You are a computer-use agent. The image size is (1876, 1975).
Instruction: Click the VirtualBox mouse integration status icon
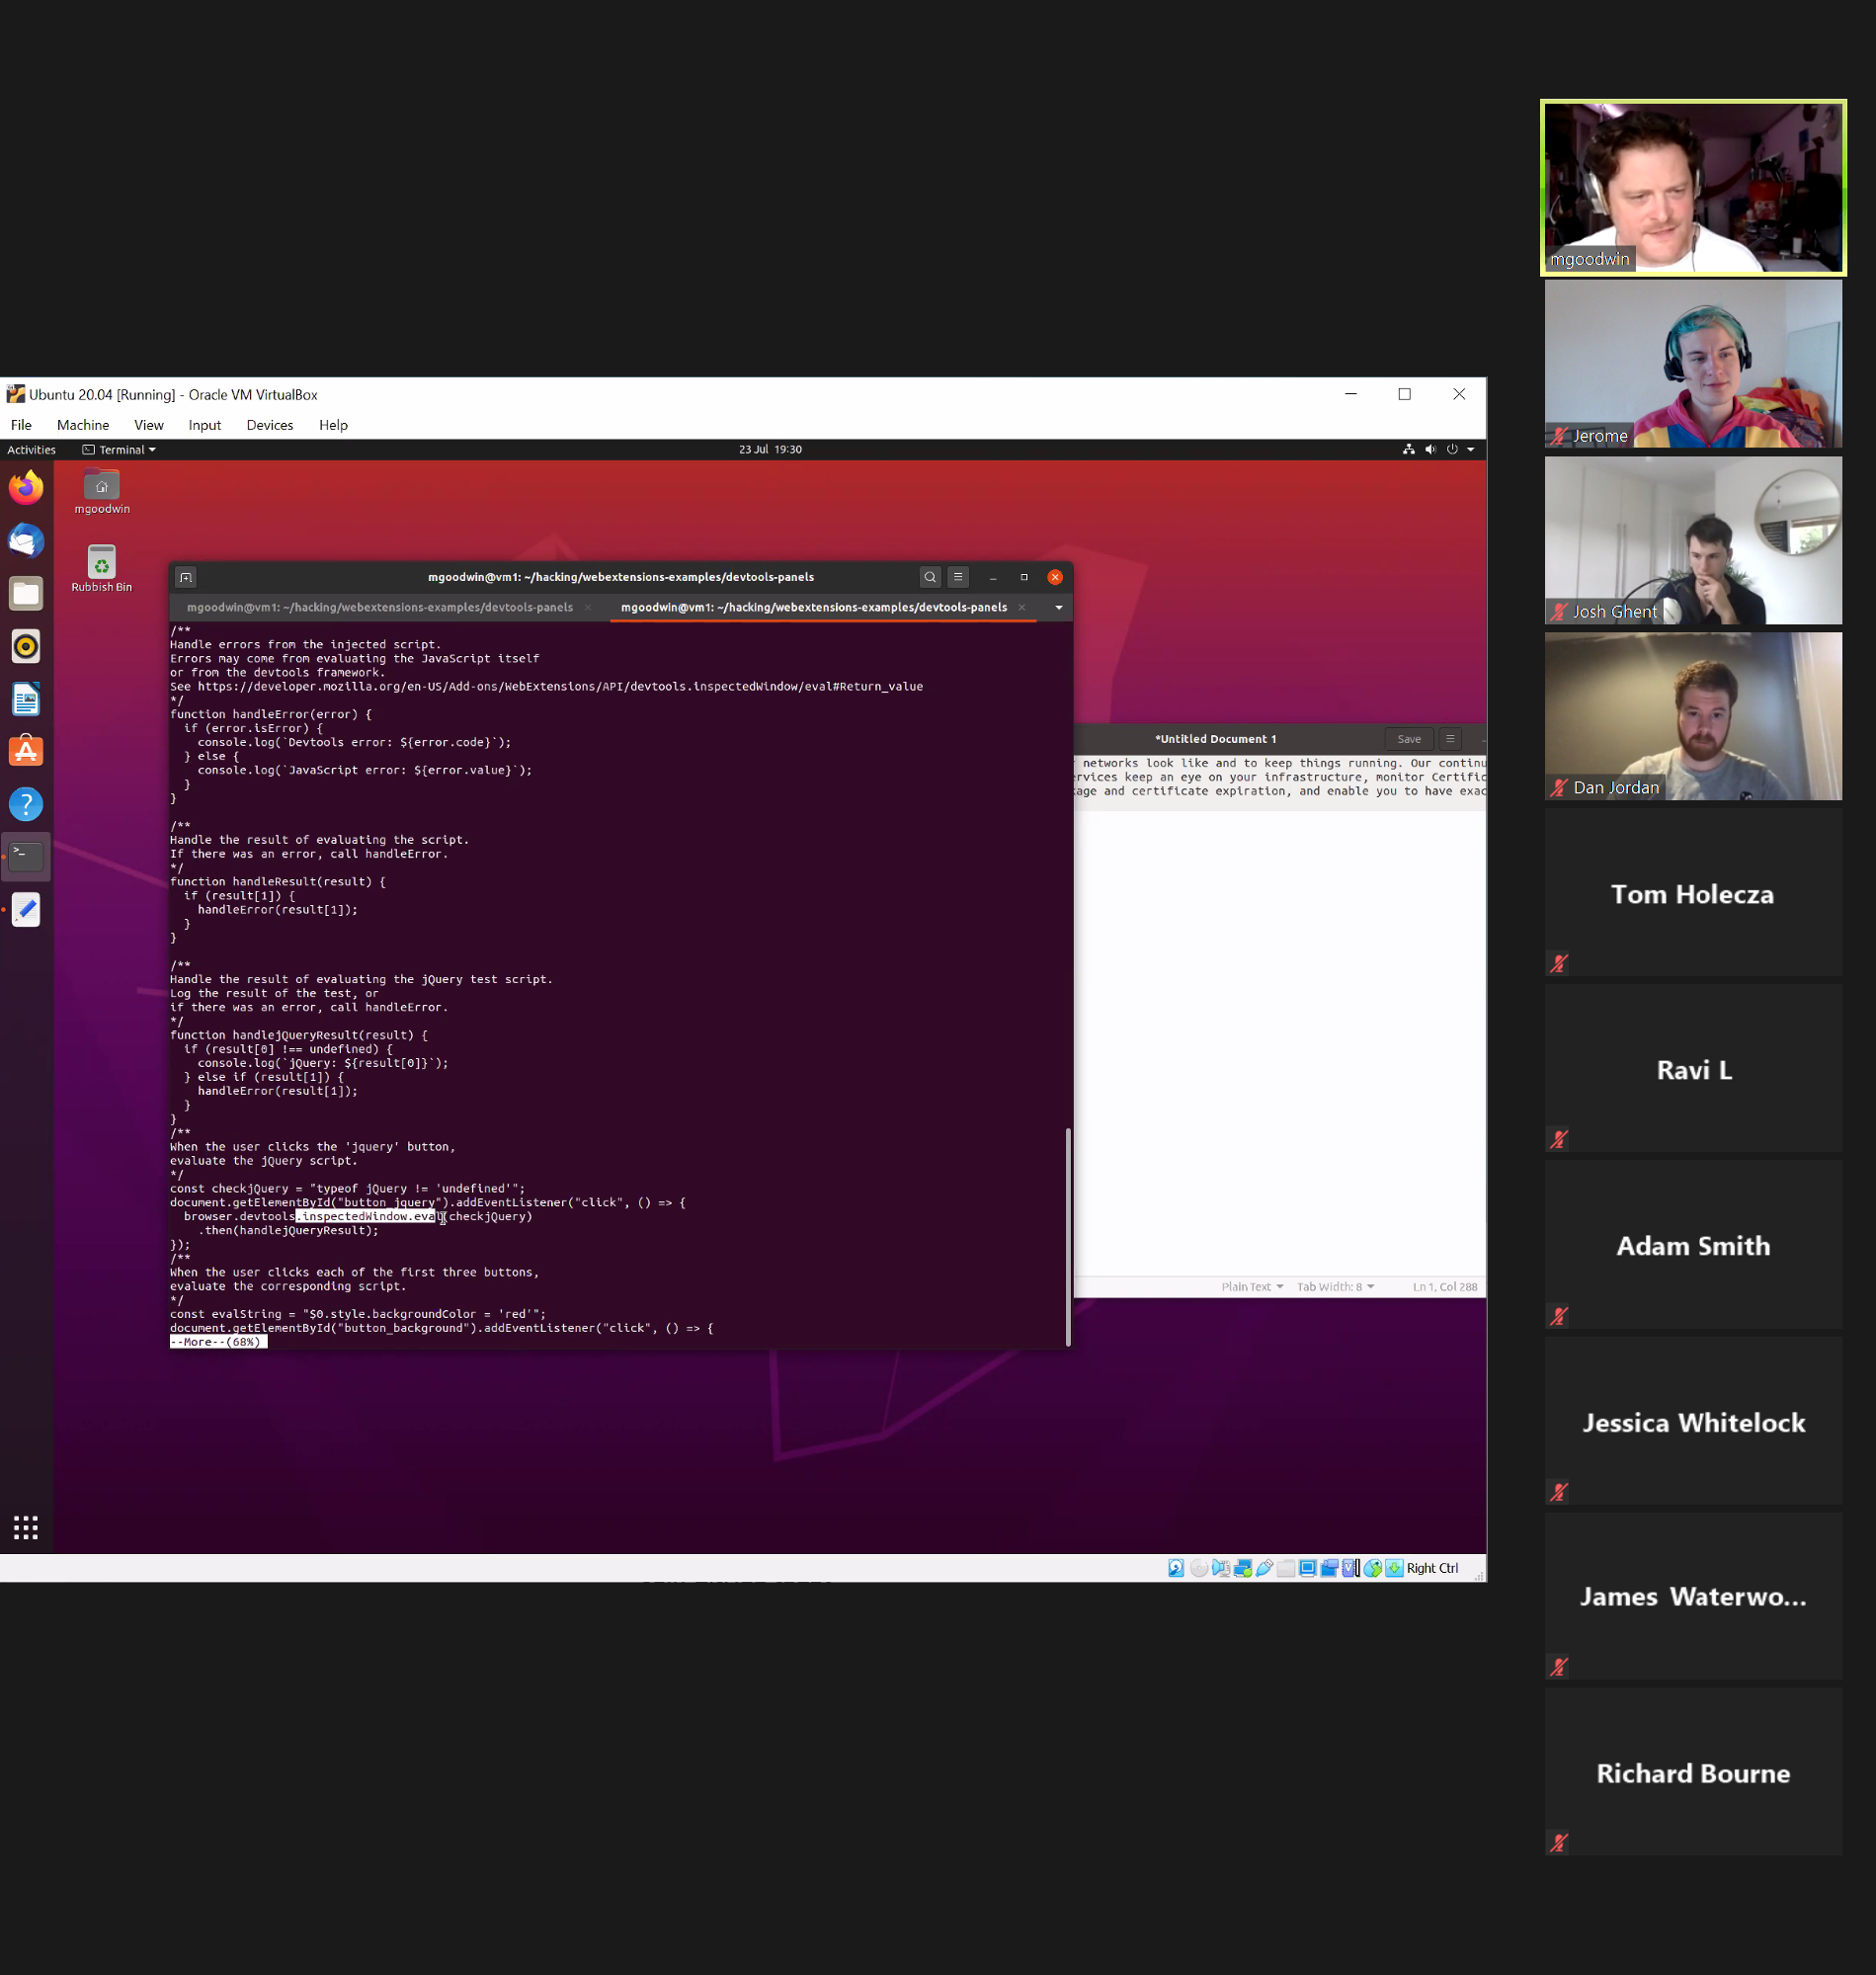[x=1373, y=1568]
